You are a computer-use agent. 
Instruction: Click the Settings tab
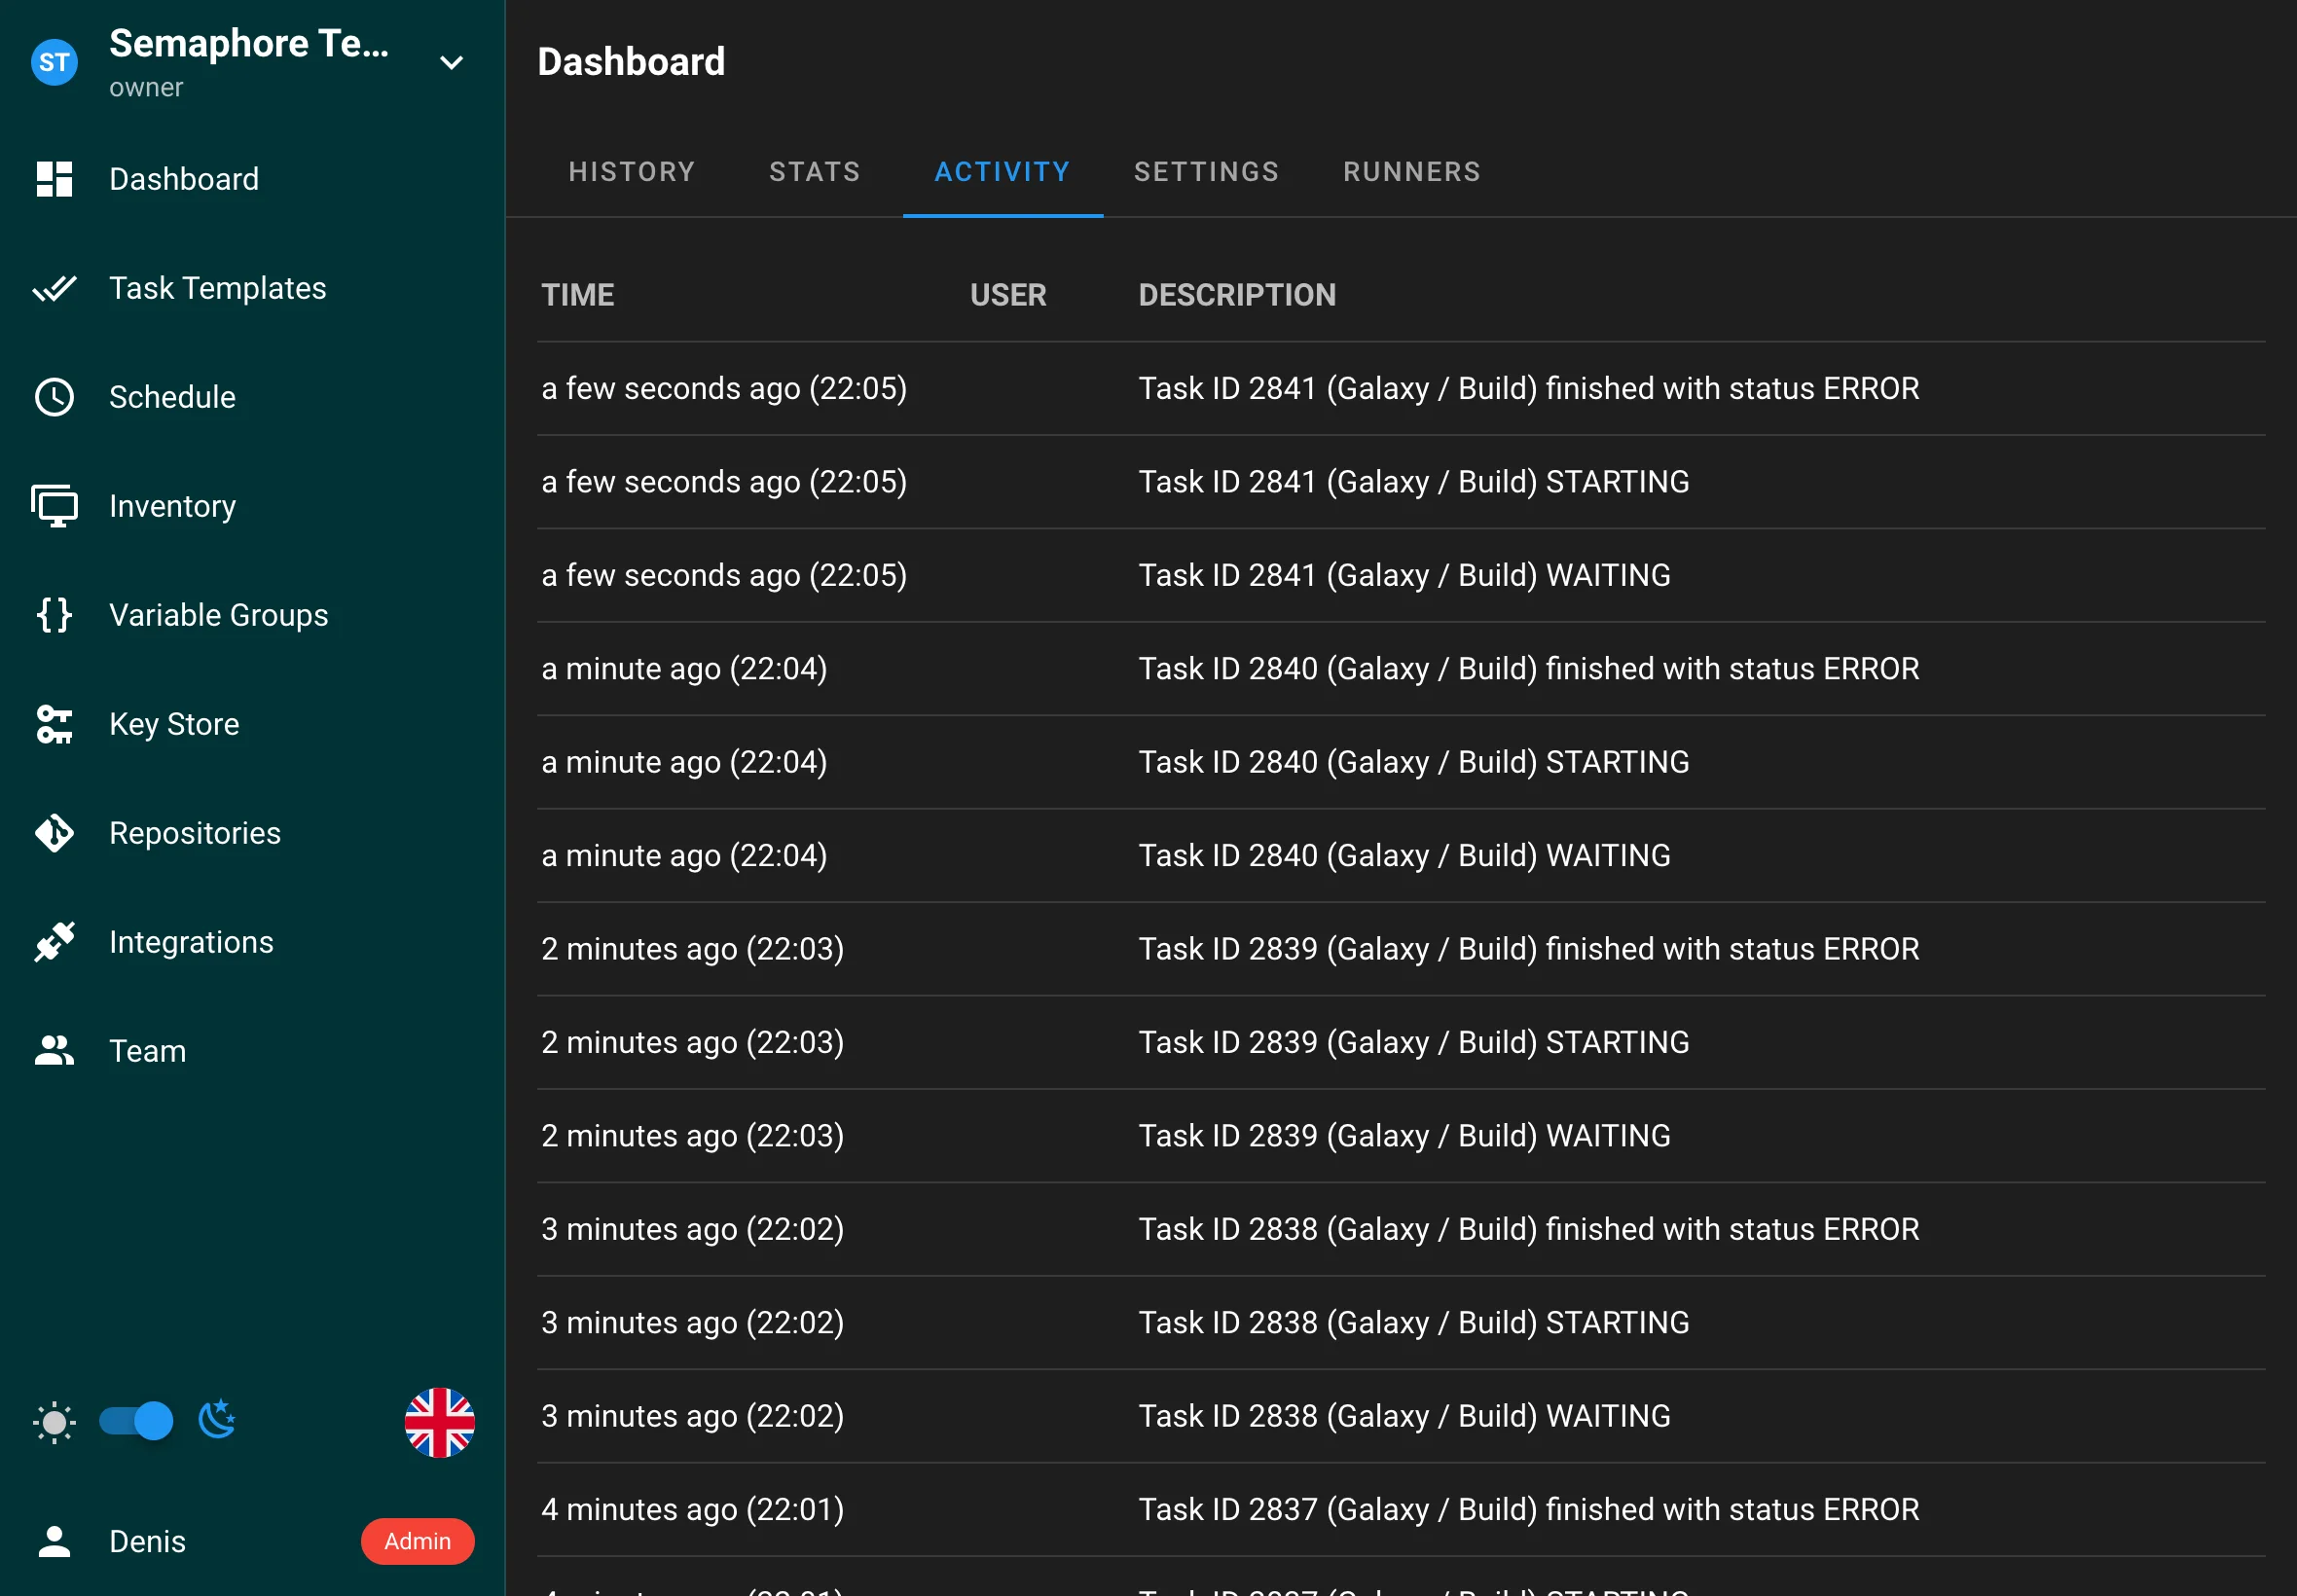[x=1206, y=172]
